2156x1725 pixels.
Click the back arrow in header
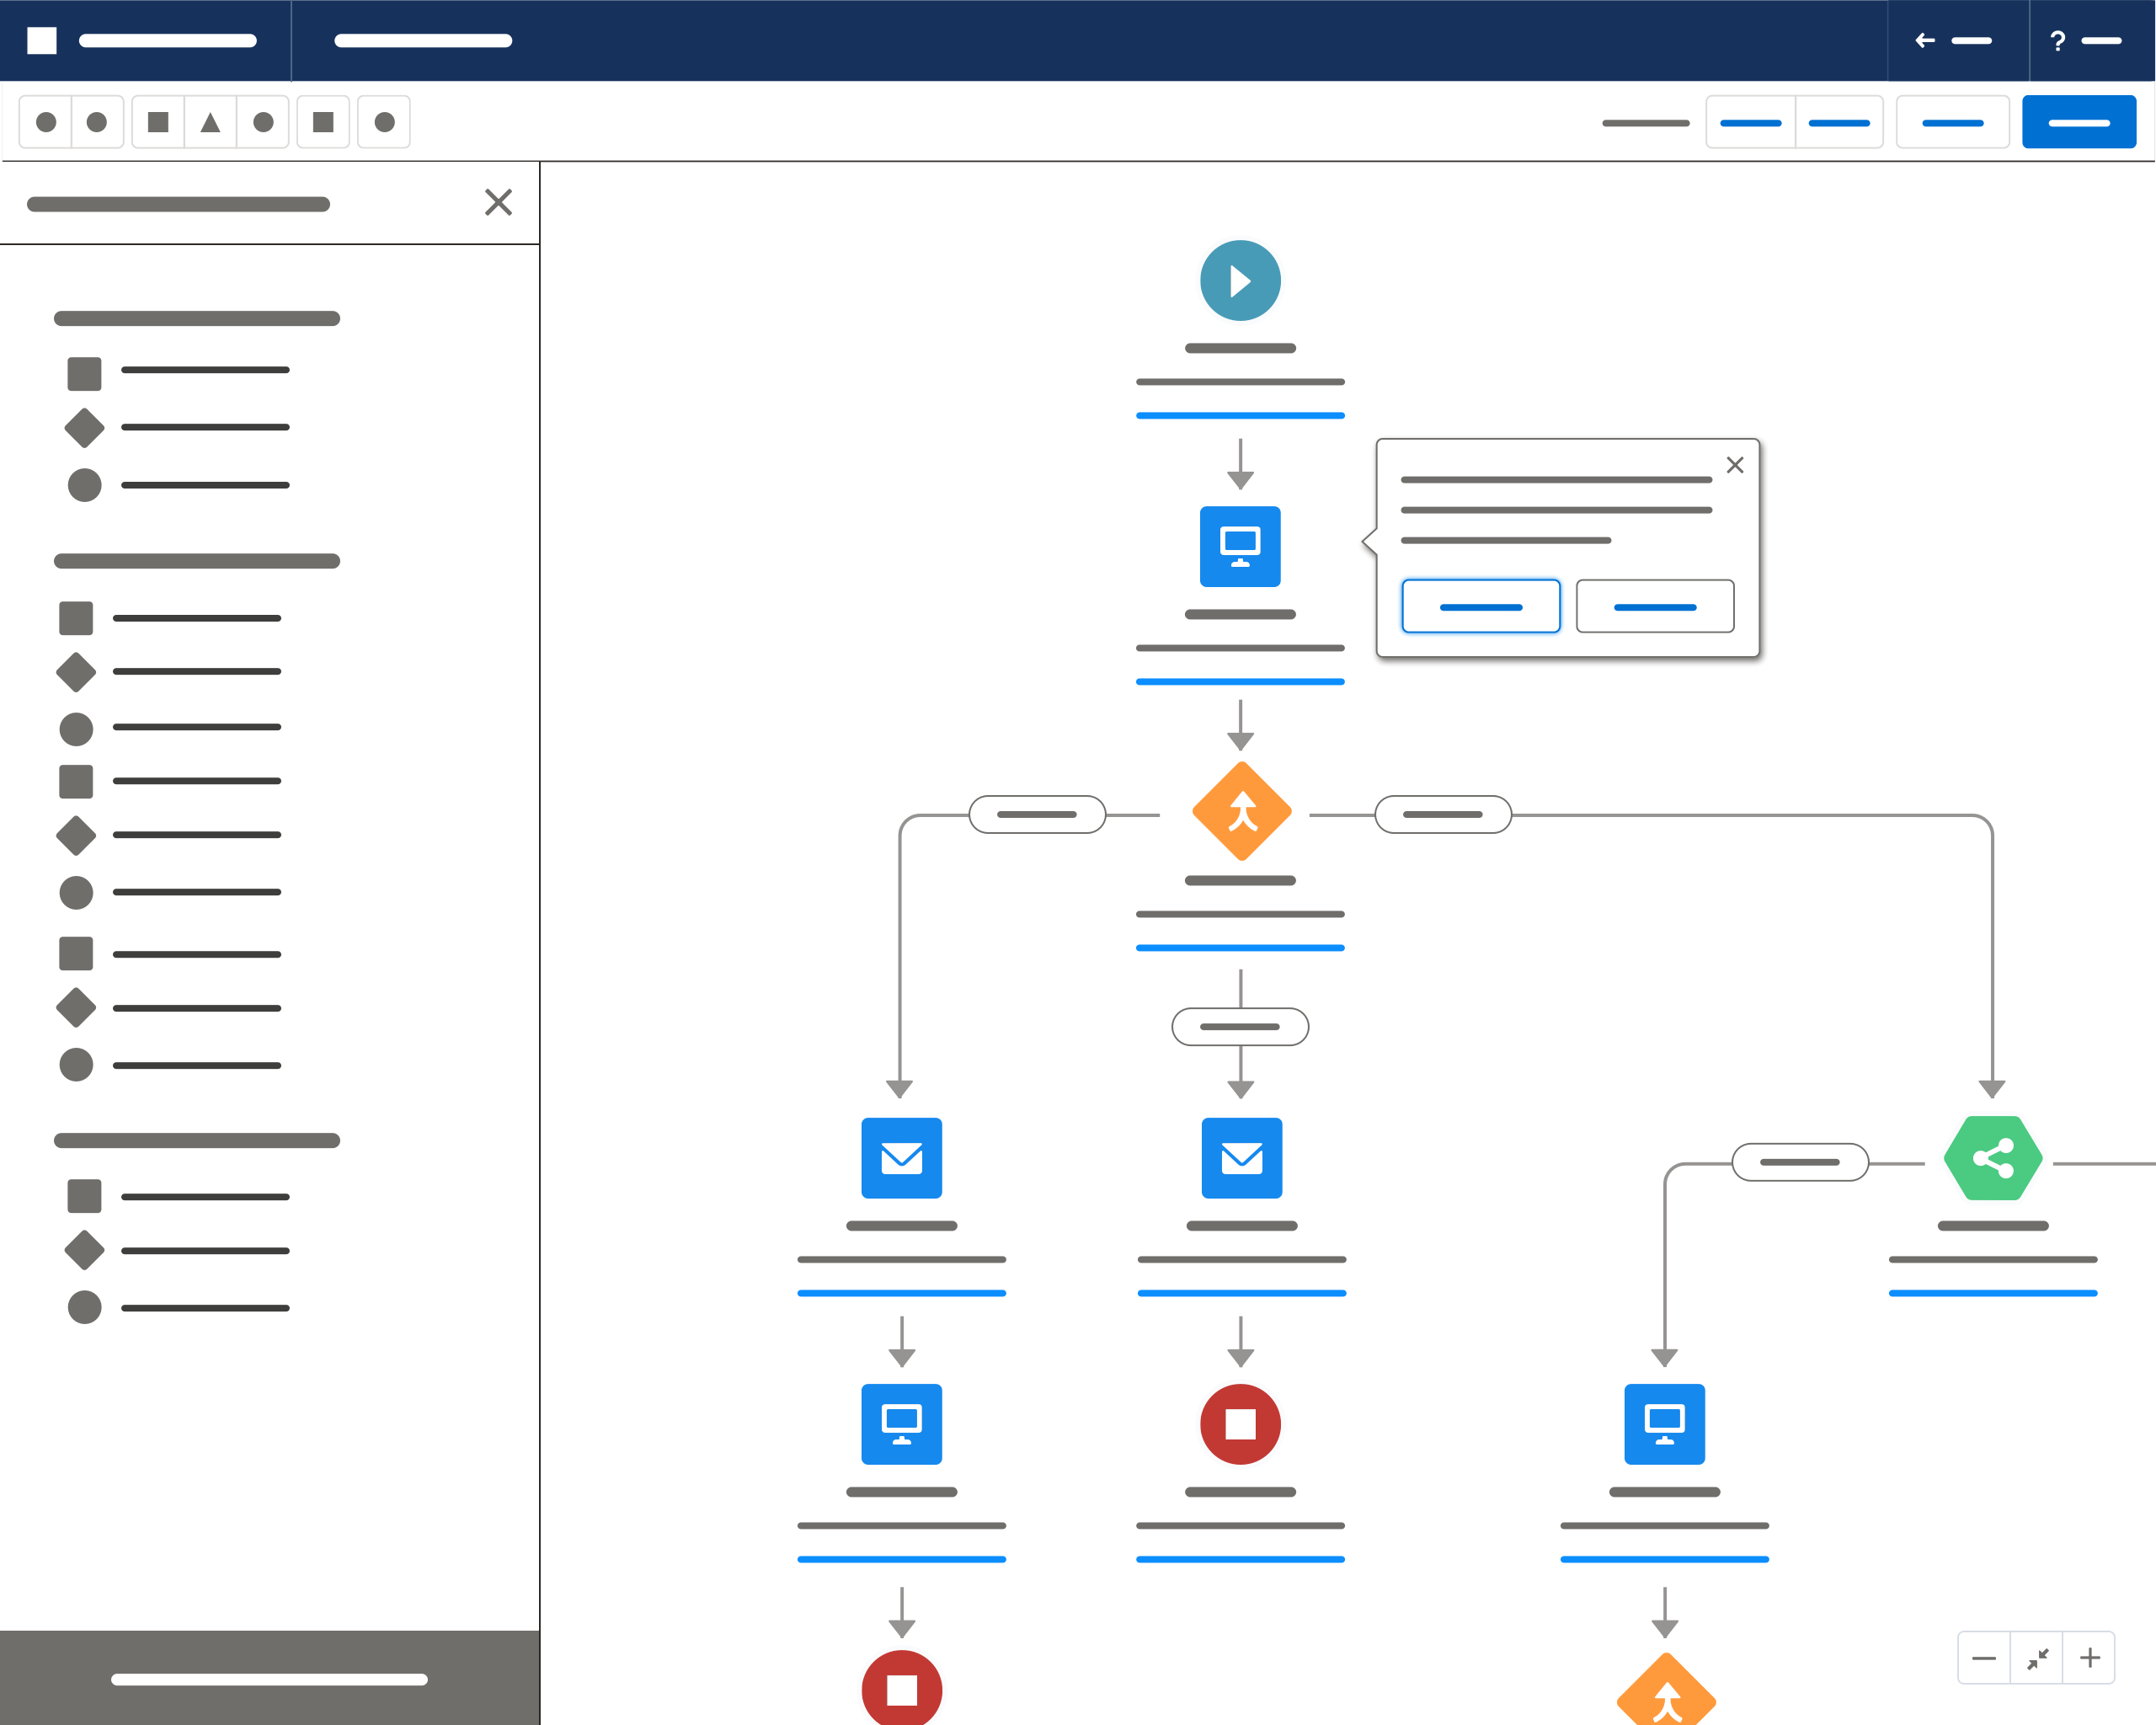(1925, 40)
